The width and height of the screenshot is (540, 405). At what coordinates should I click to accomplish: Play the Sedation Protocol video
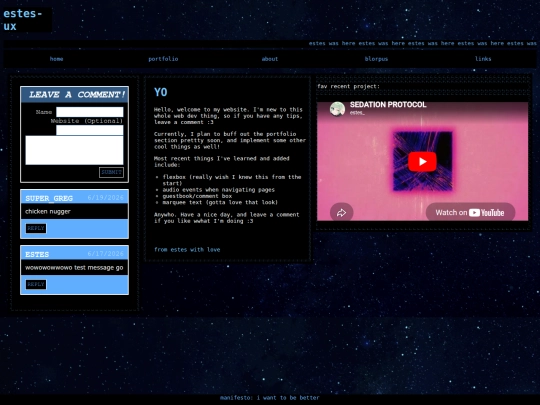[422, 162]
